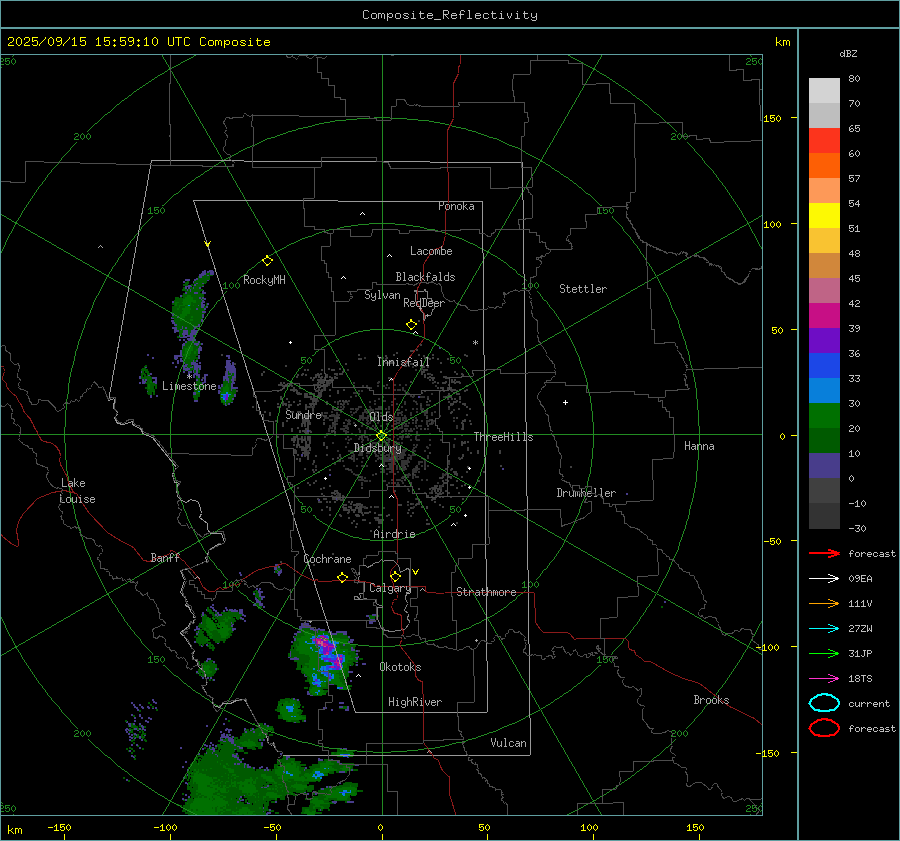
Task: Click the -150 value on the bottom km axis
Action: pos(59,827)
